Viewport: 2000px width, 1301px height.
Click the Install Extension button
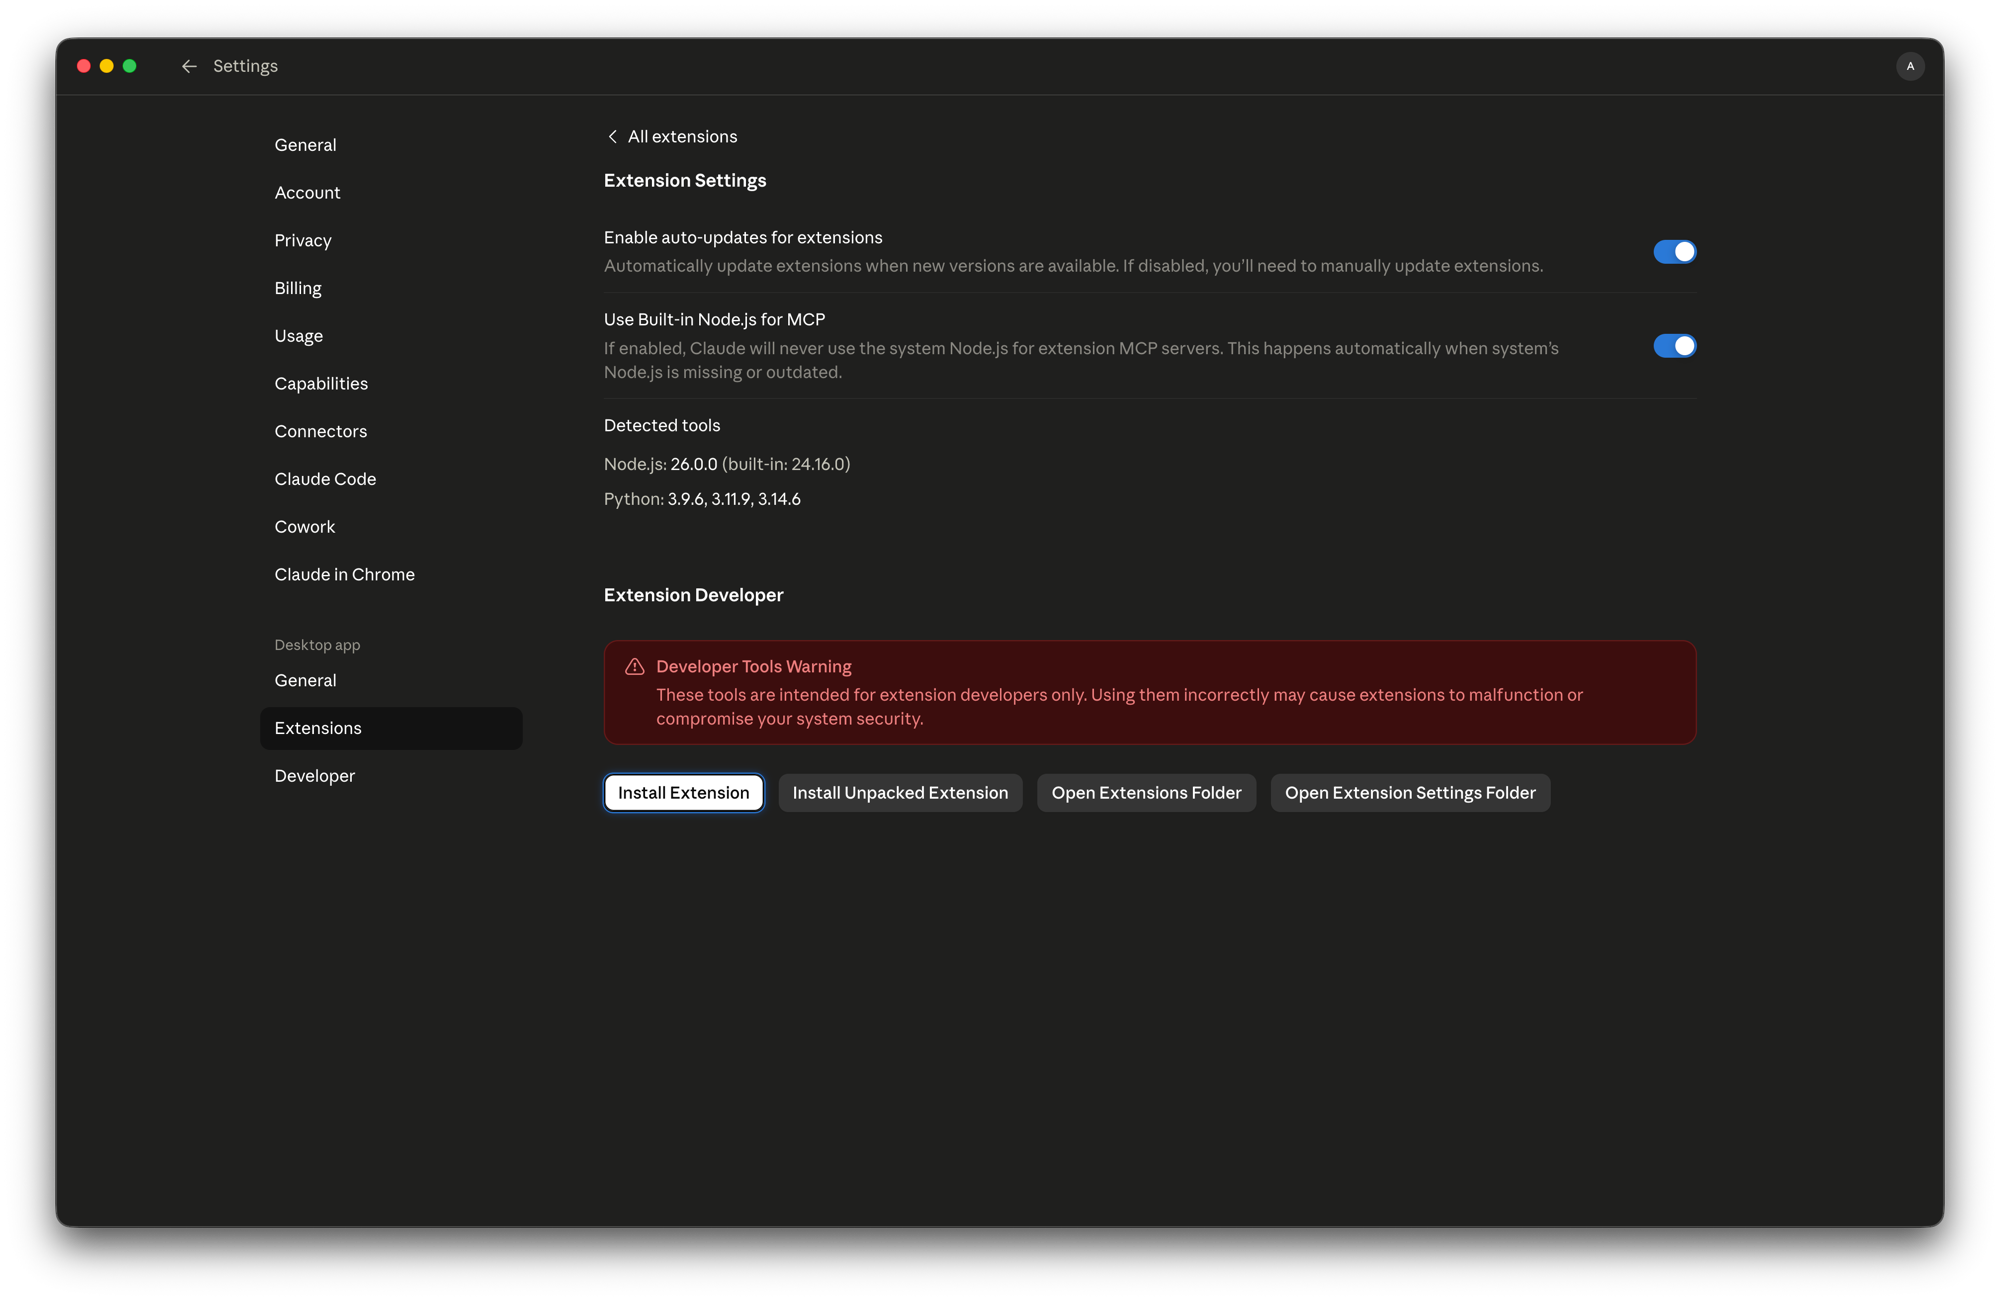(x=684, y=793)
